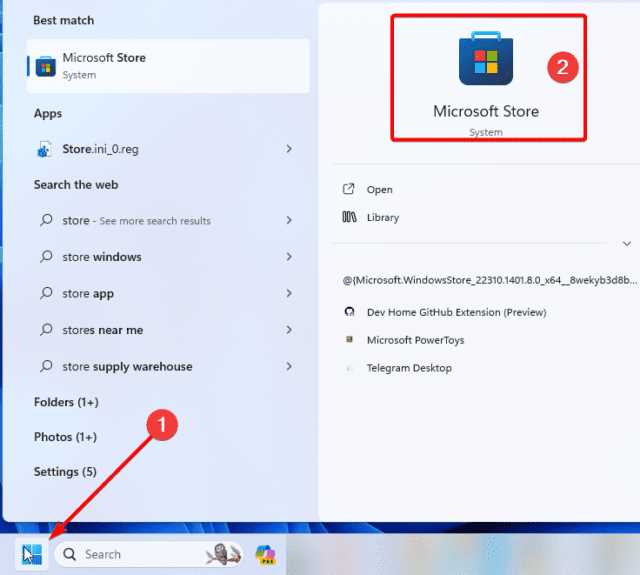Click the owl illustration in the search box
640x575 pixels.
point(223,554)
